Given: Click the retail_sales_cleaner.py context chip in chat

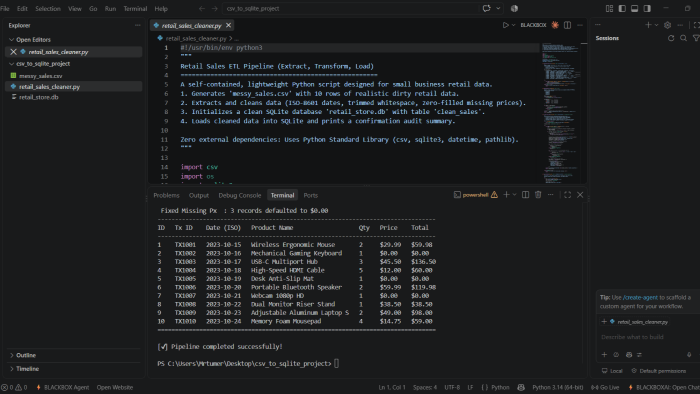Looking at the screenshot, I should pyautogui.click(x=639, y=322).
